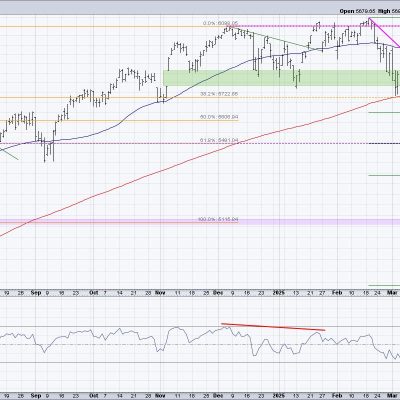
Task: Select the Sep label on the bottom date axis
Action: point(36,395)
